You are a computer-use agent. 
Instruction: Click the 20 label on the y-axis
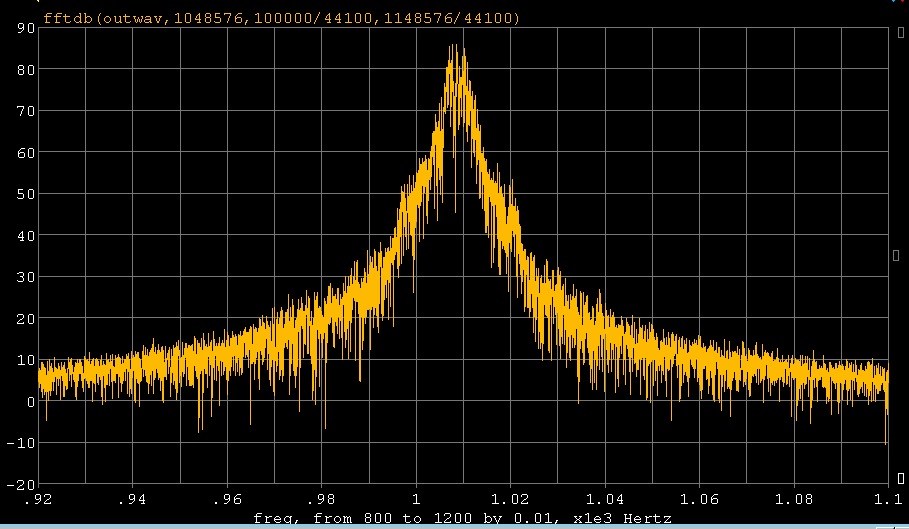tap(26, 319)
